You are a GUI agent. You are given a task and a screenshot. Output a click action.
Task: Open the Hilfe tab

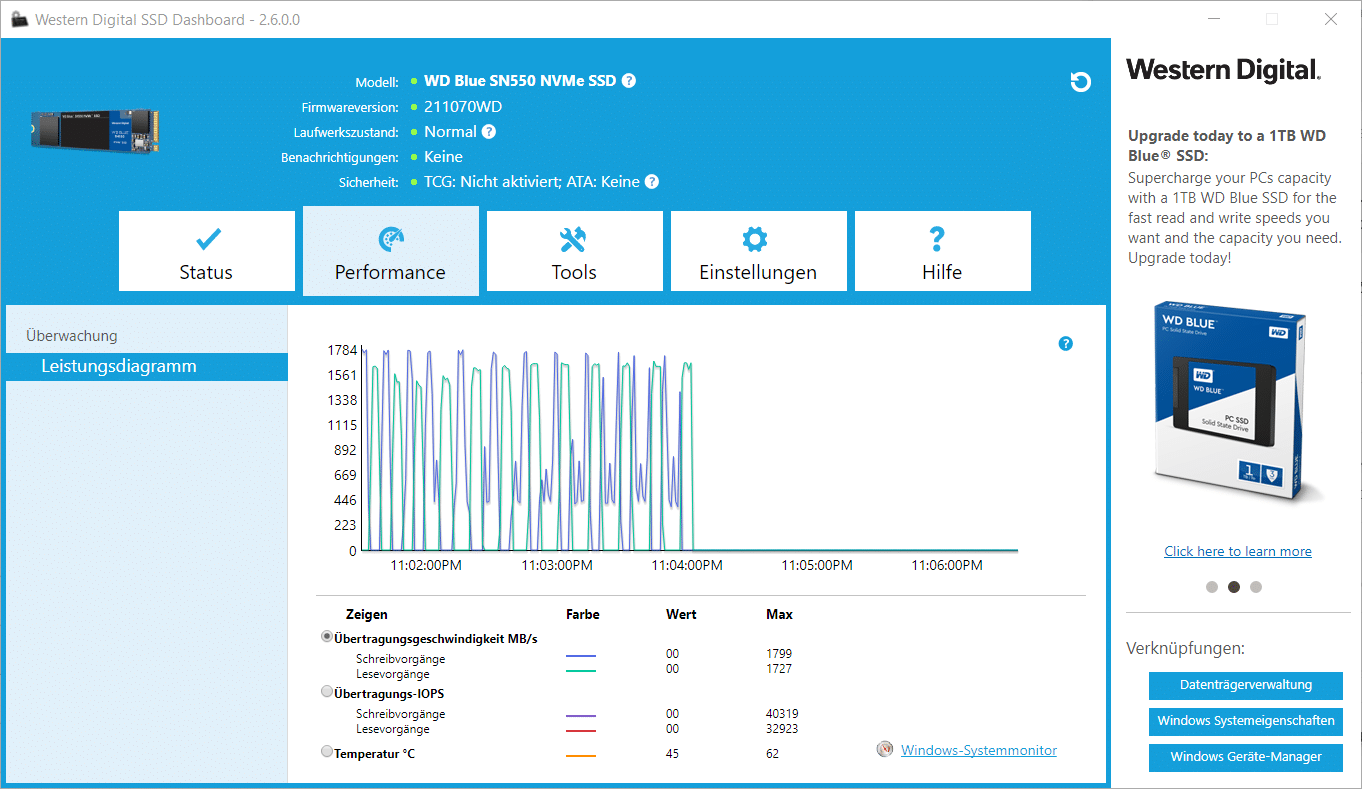pyautogui.click(x=942, y=252)
